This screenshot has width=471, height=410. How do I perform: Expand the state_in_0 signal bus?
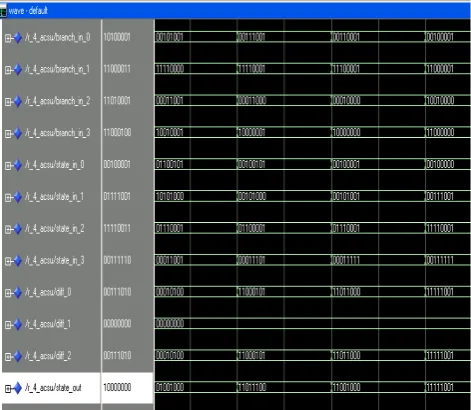pos(8,166)
